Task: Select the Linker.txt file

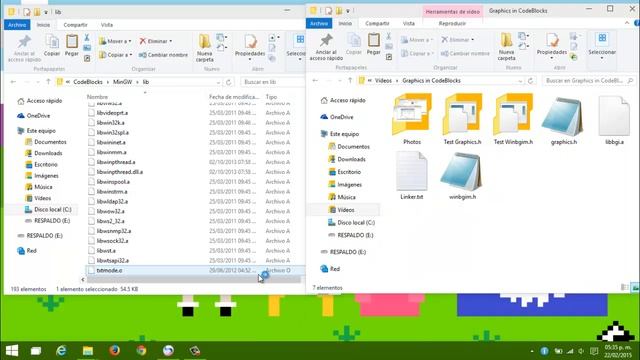Action: click(x=412, y=176)
